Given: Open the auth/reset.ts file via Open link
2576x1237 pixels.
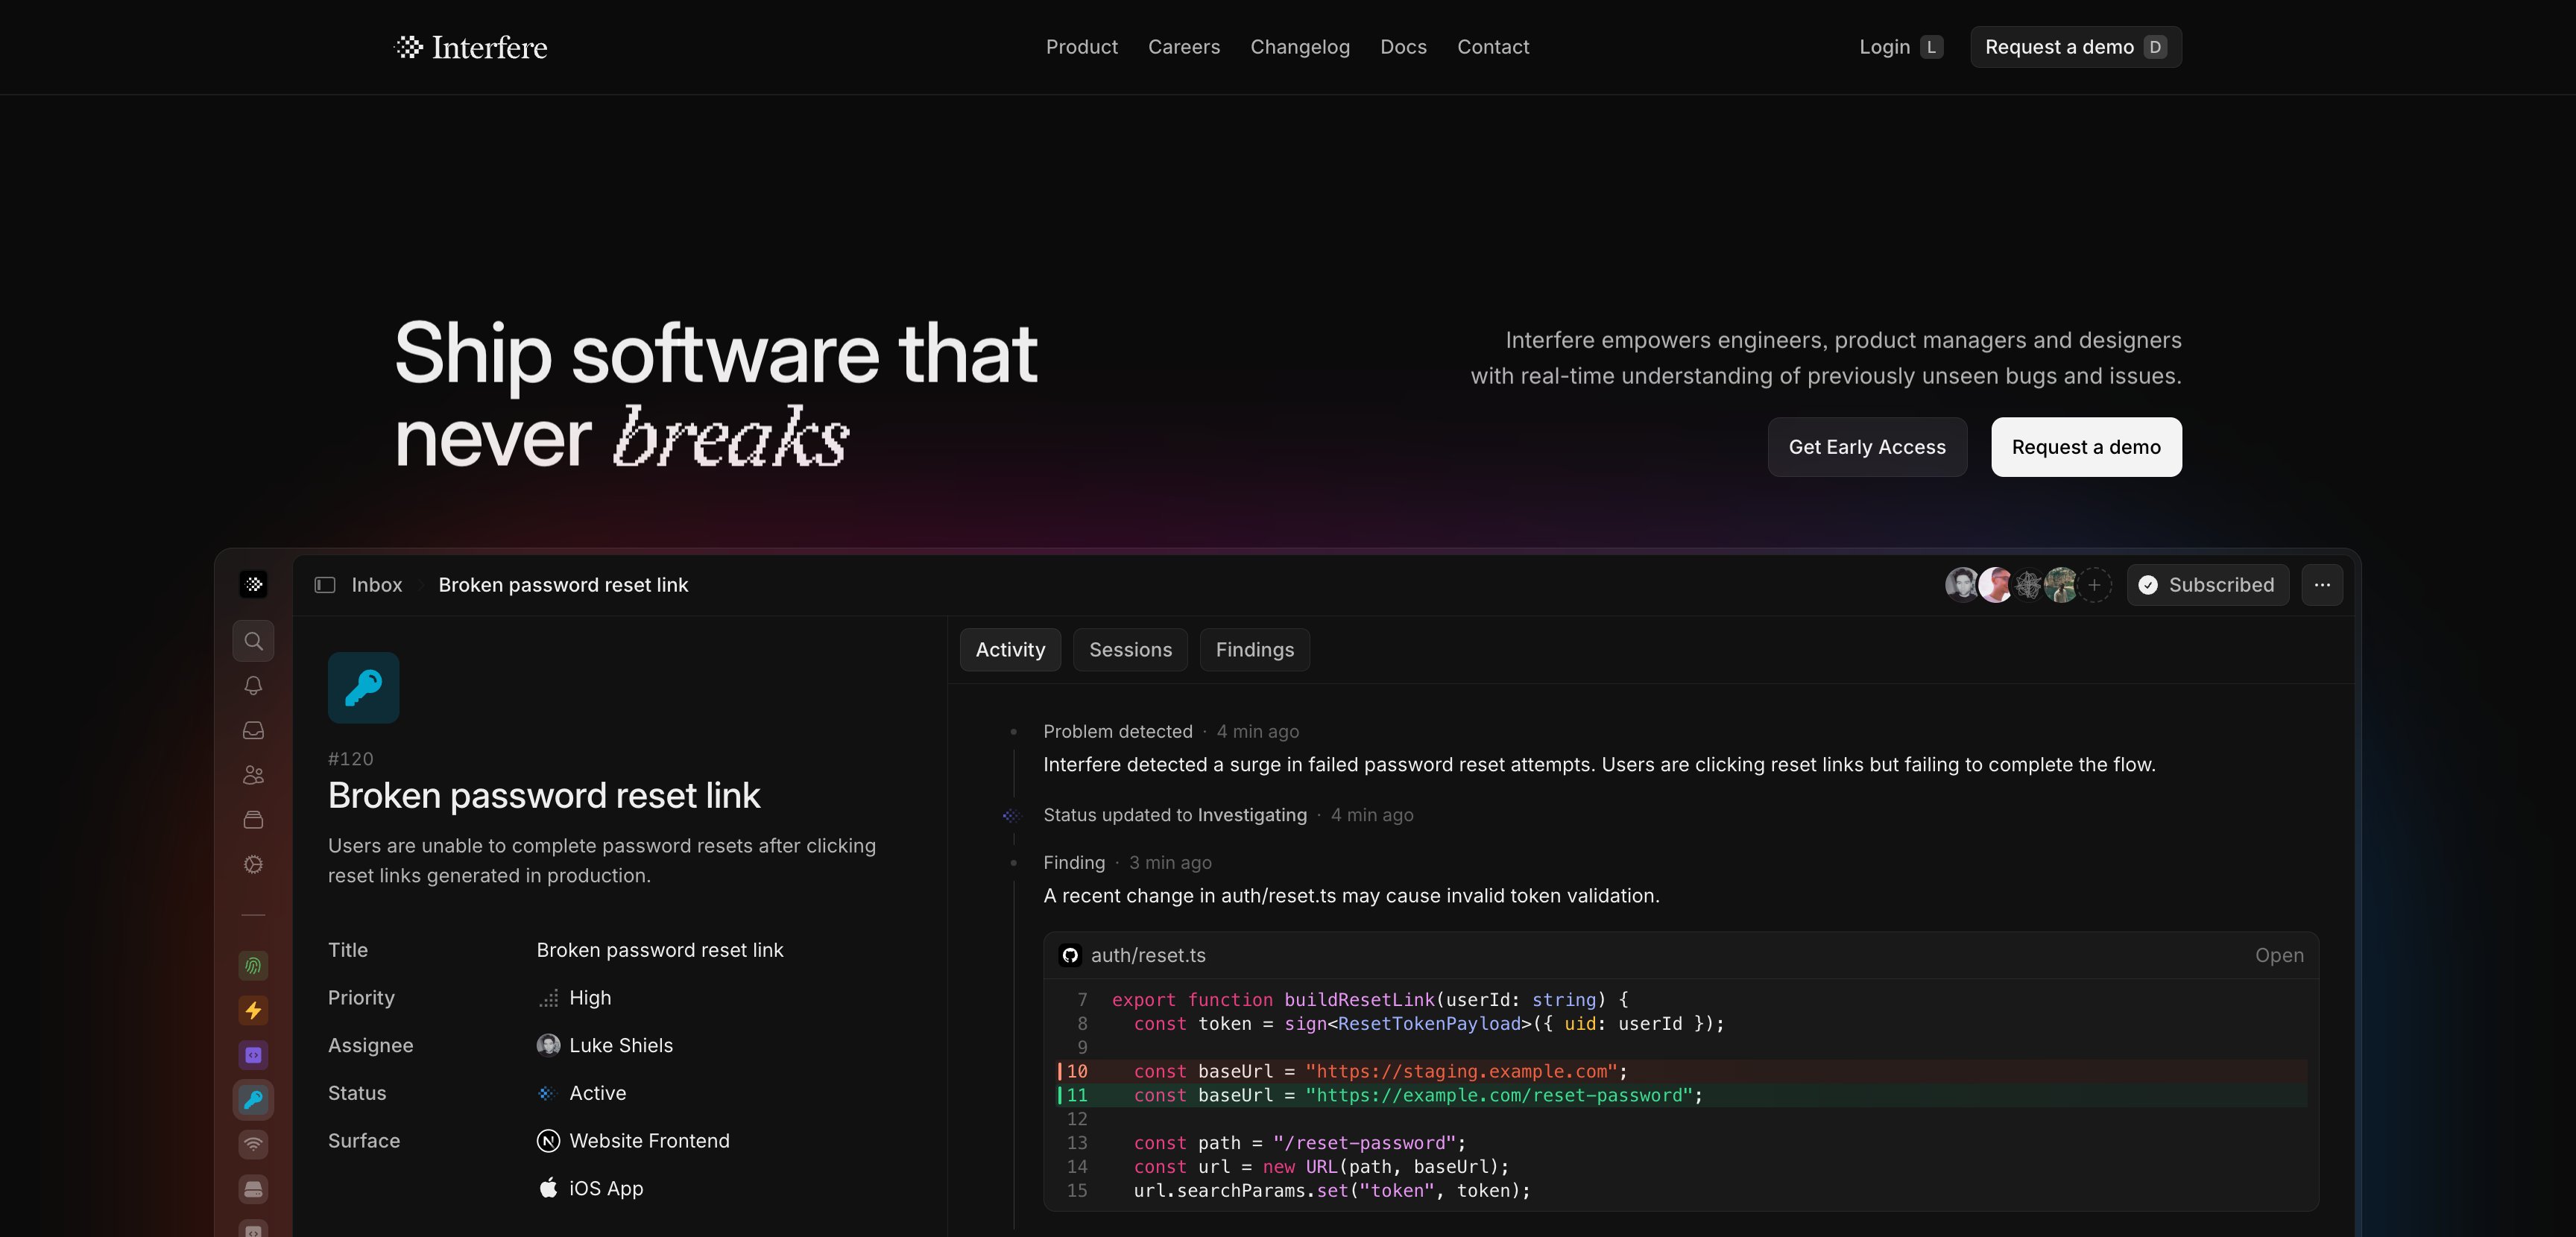Looking at the screenshot, I should point(2279,956).
